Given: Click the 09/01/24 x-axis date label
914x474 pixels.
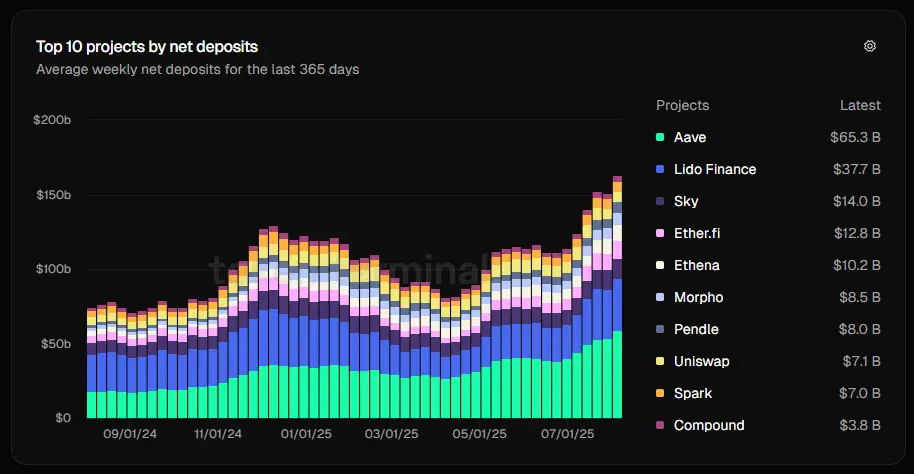Looking at the screenshot, I should (x=130, y=434).
